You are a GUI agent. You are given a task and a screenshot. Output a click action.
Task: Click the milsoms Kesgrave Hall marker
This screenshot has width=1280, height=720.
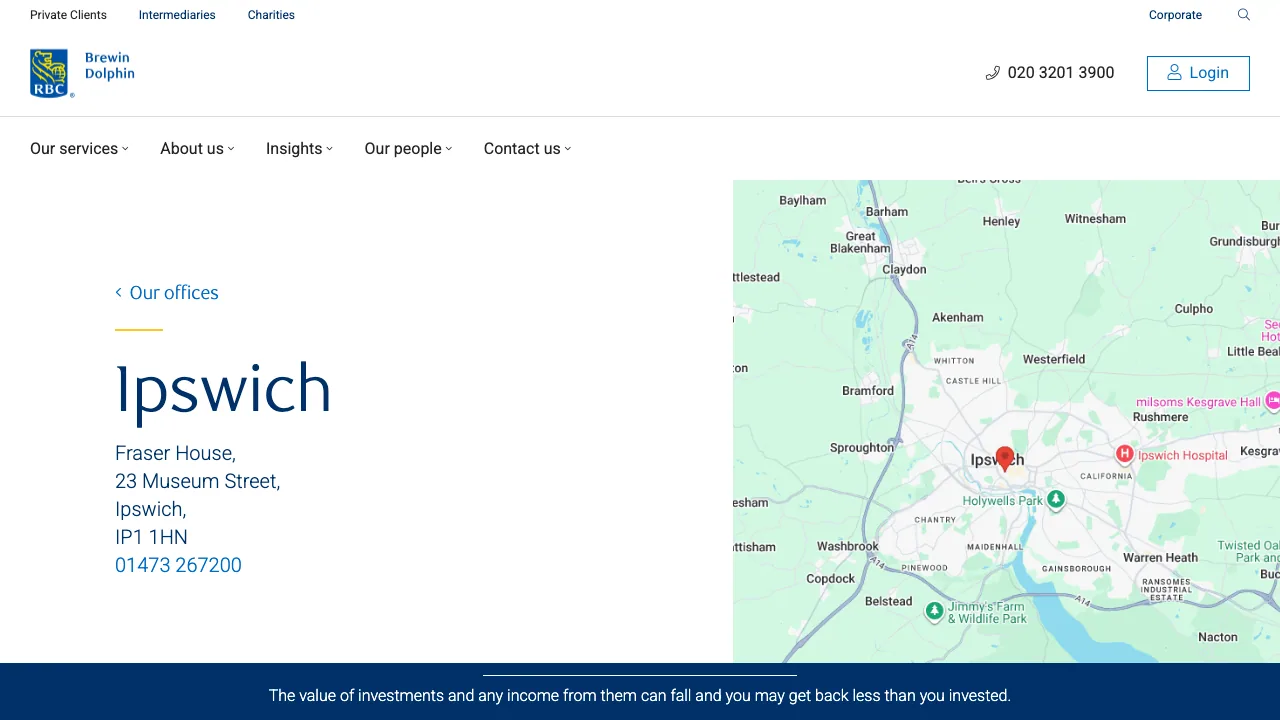[x=1272, y=401]
